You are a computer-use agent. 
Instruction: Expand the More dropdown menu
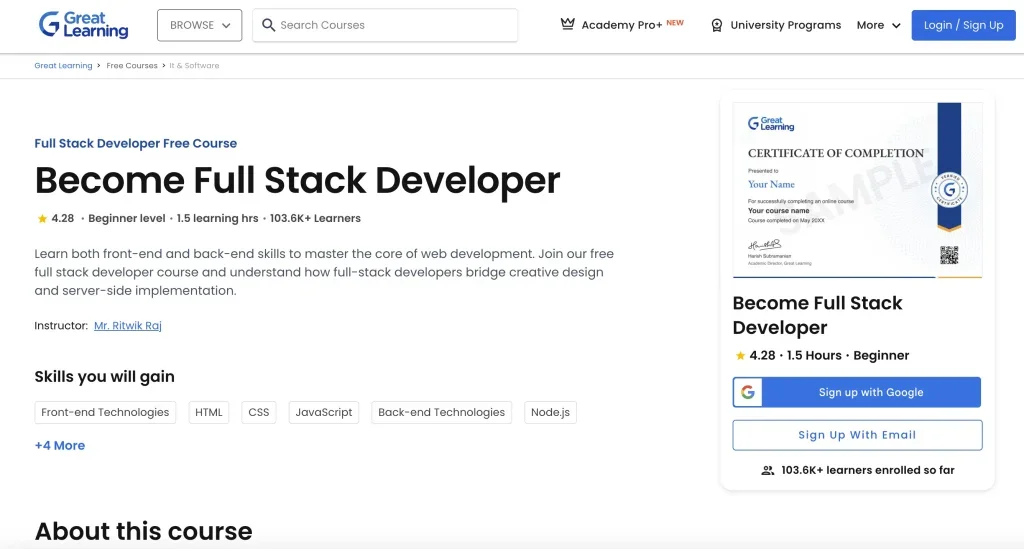pyautogui.click(x=878, y=25)
